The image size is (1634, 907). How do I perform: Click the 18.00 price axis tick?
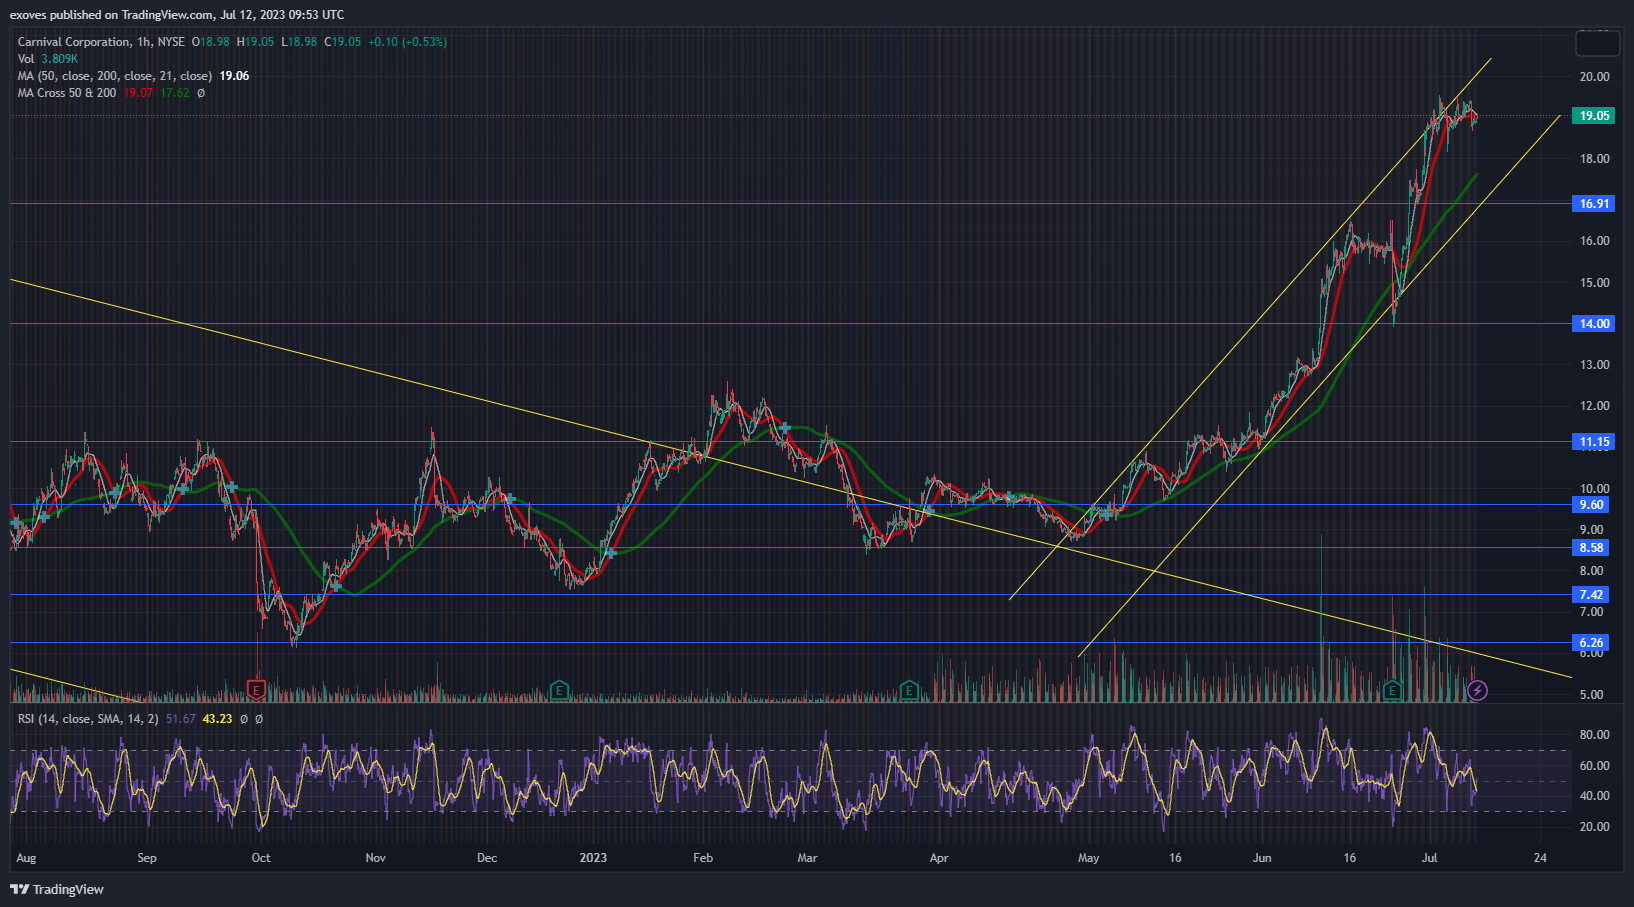coord(1594,159)
